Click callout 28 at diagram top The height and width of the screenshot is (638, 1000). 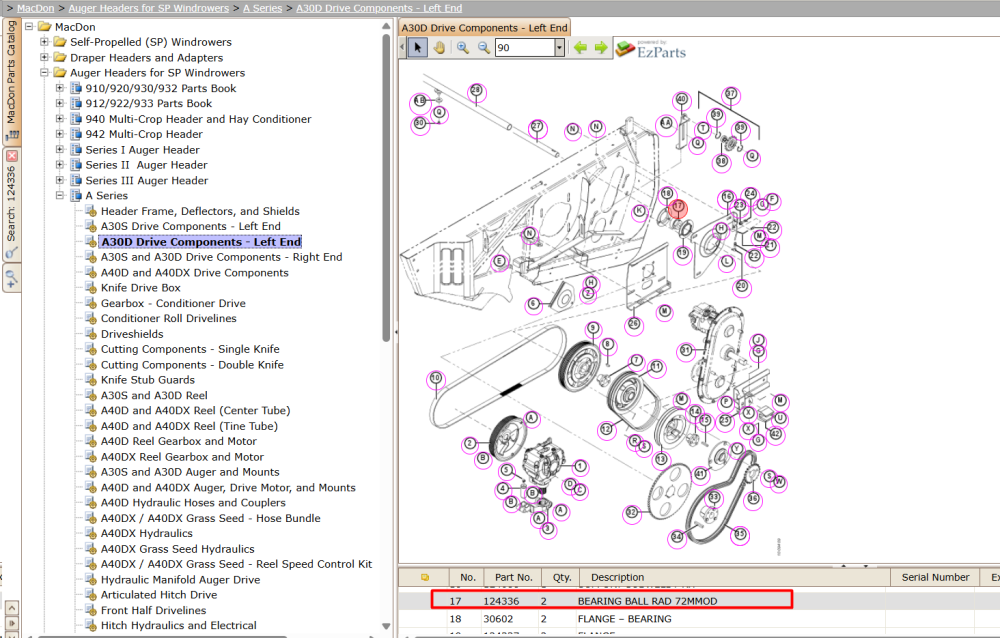(x=476, y=91)
